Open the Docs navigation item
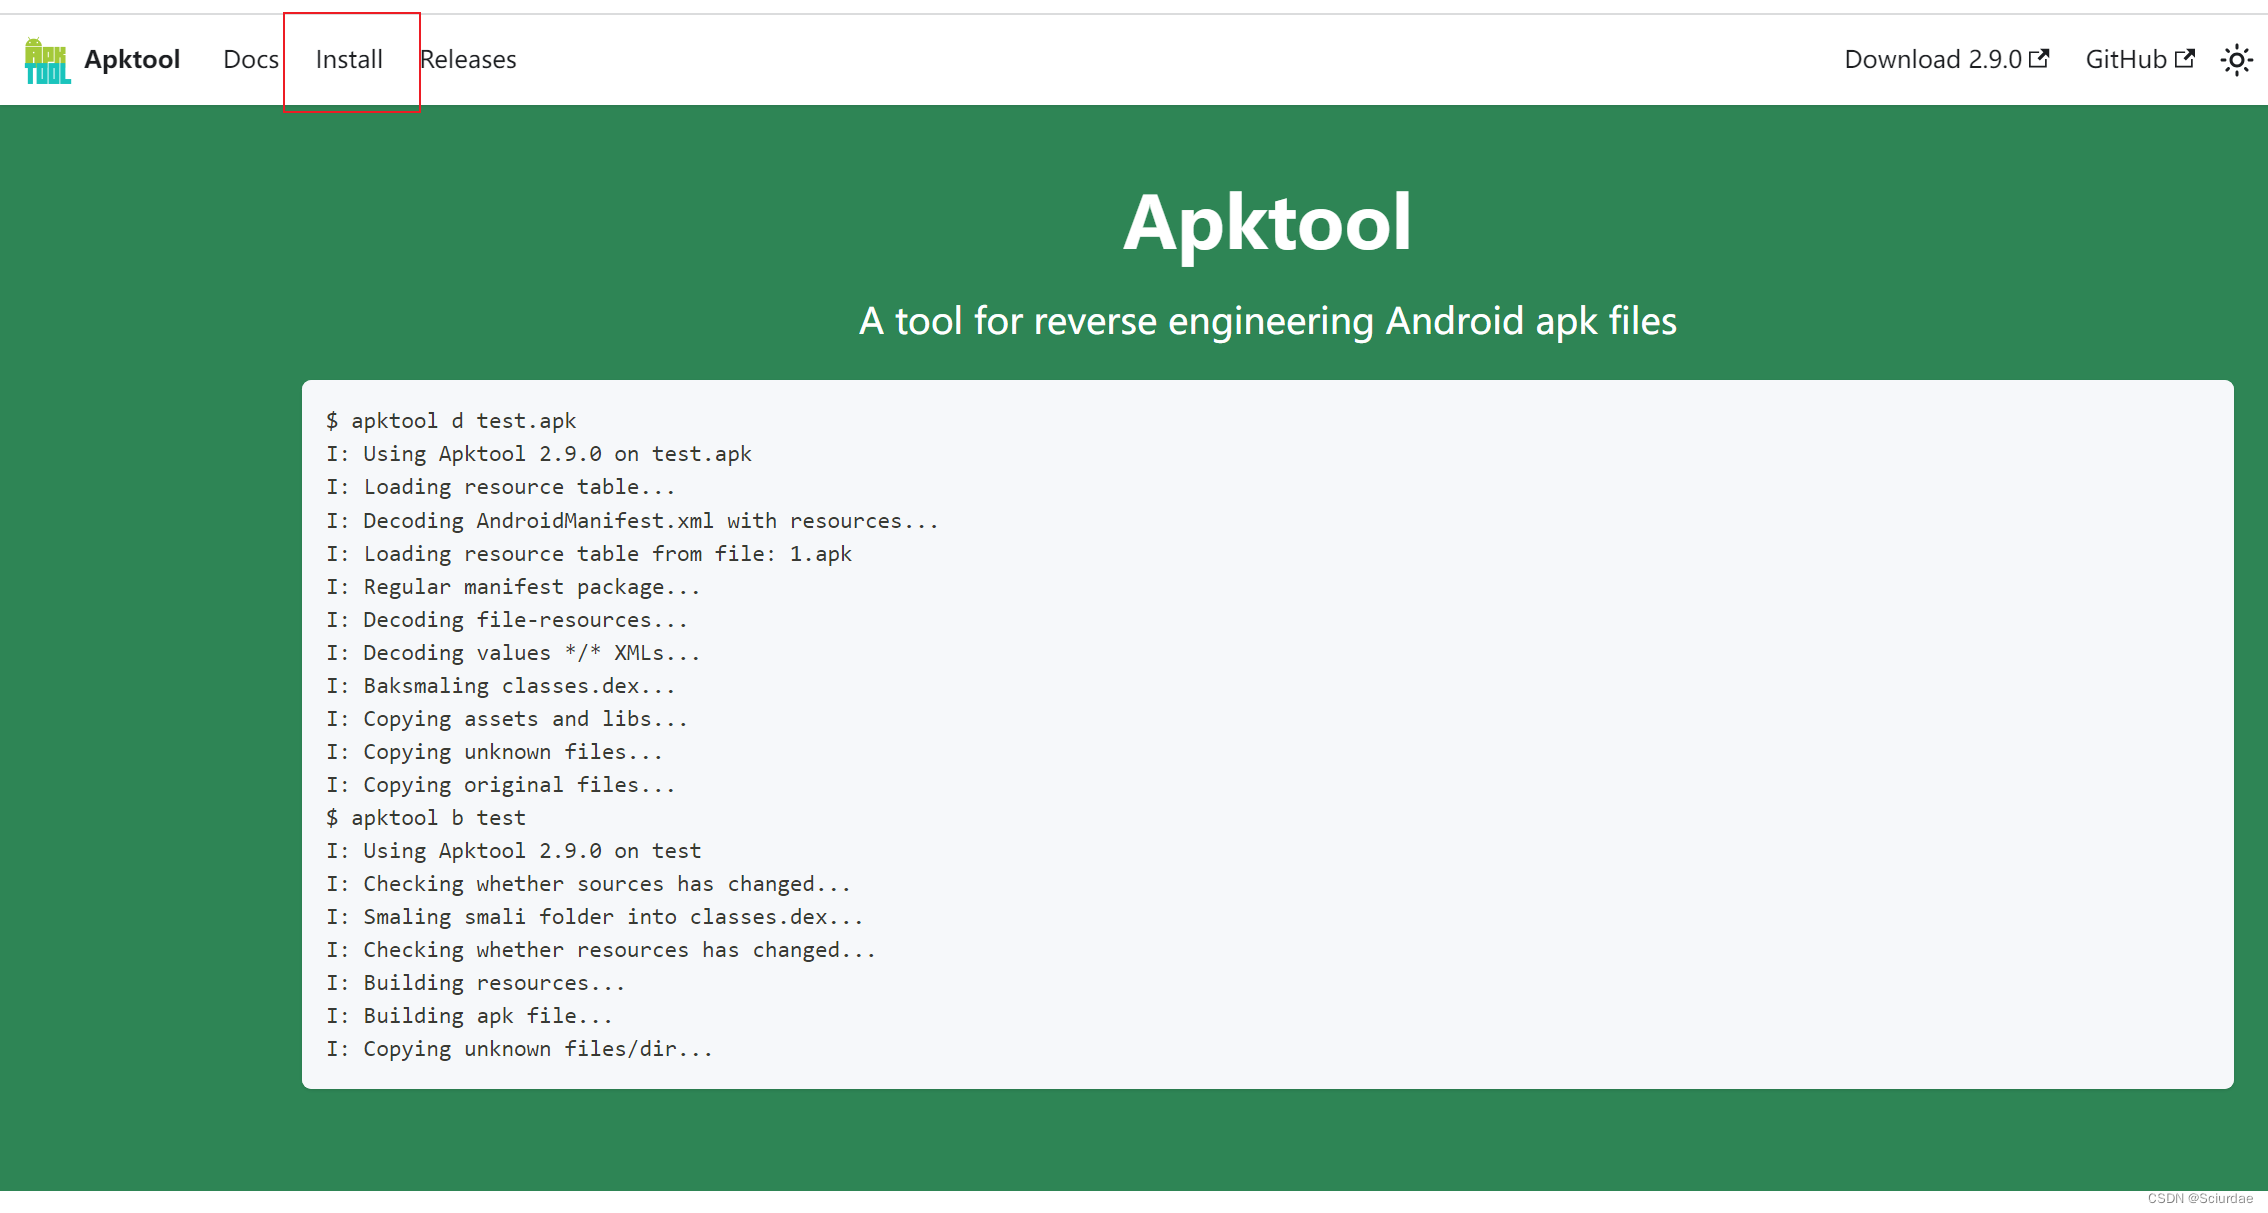This screenshot has width=2268, height=1213. pyautogui.click(x=250, y=60)
